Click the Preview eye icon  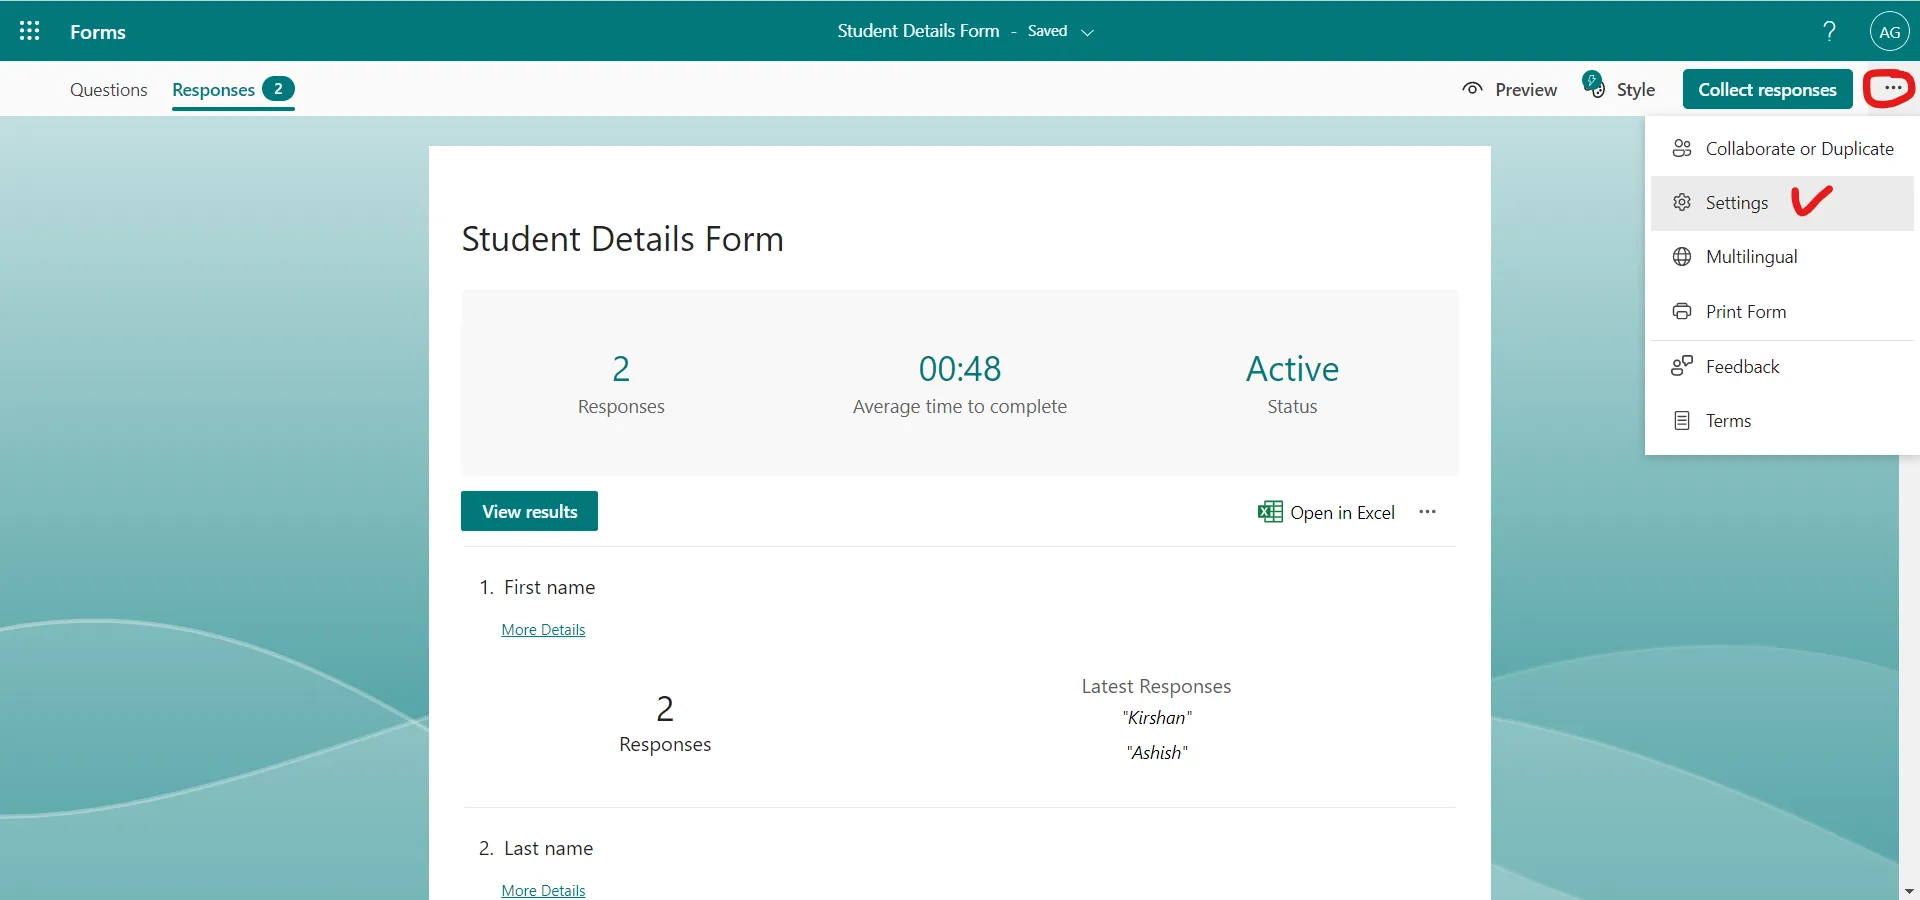click(1472, 89)
